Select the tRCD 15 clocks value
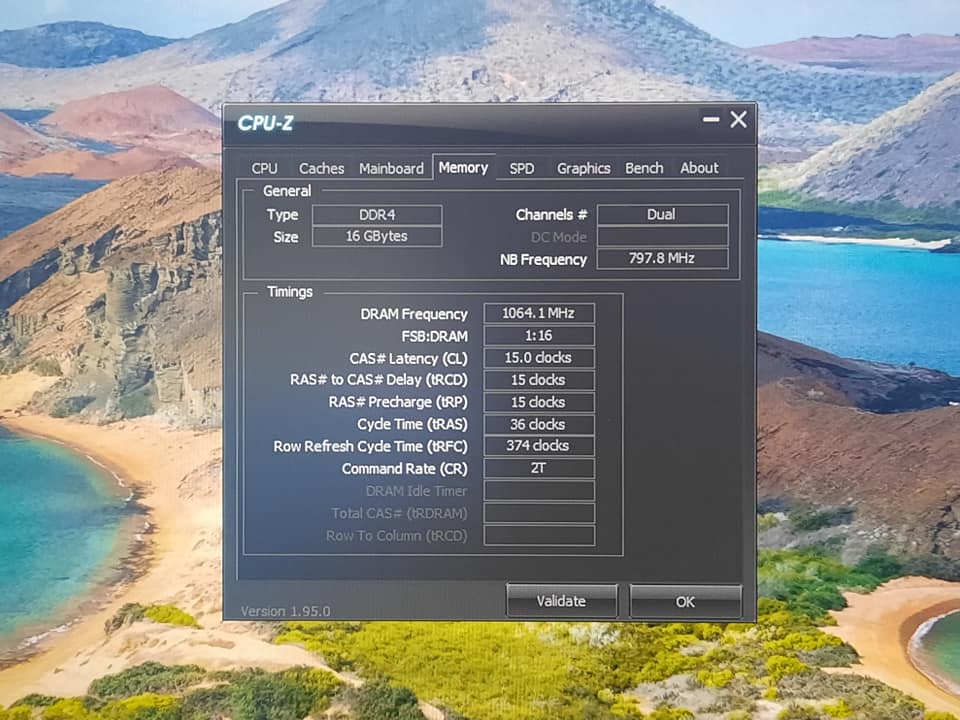960x720 pixels. [x=539, y=380]
